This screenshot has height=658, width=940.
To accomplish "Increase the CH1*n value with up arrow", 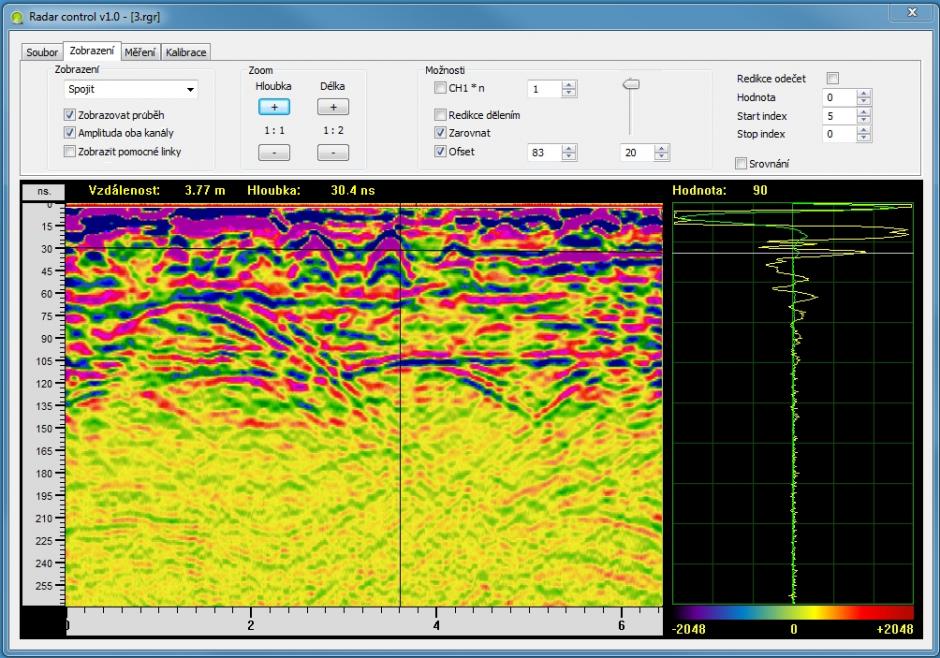I will click(569, 85).
